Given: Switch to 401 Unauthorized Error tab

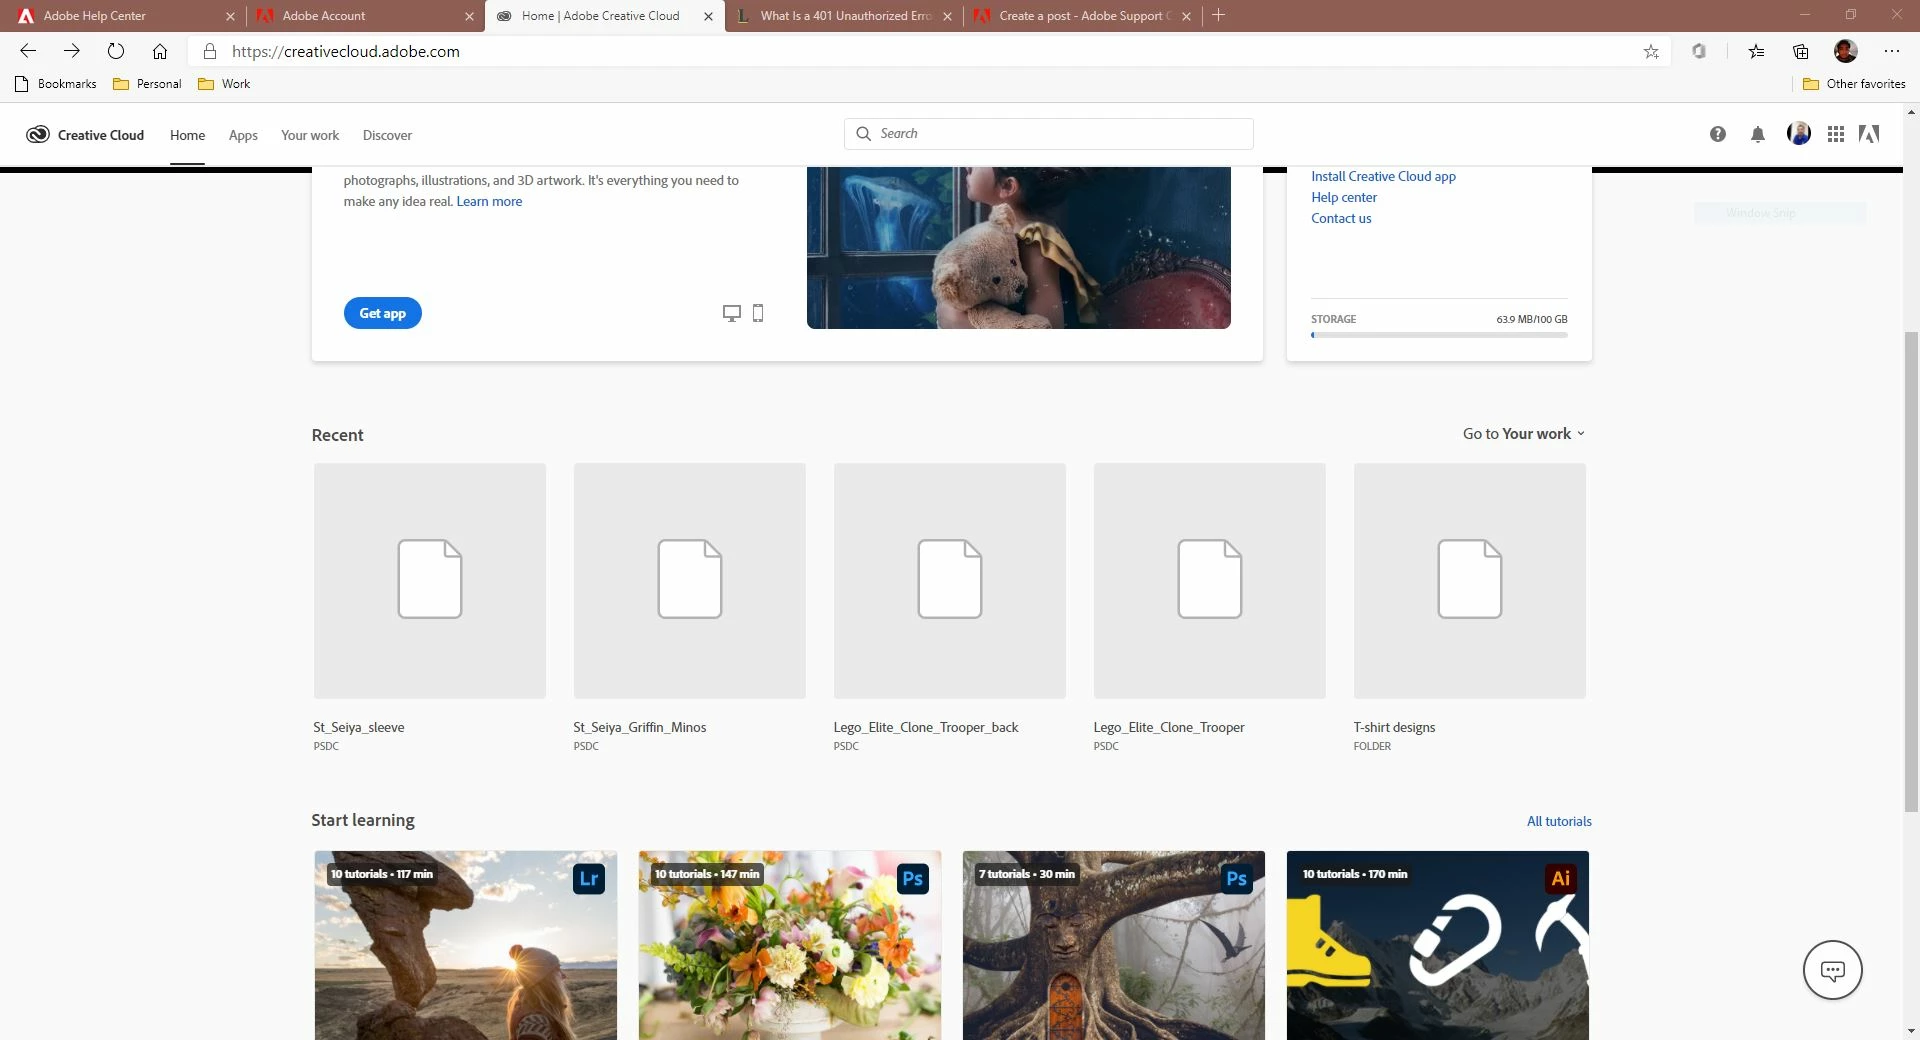Looking at the screenshot, I should pyautogui.click(x=843, y=15).
